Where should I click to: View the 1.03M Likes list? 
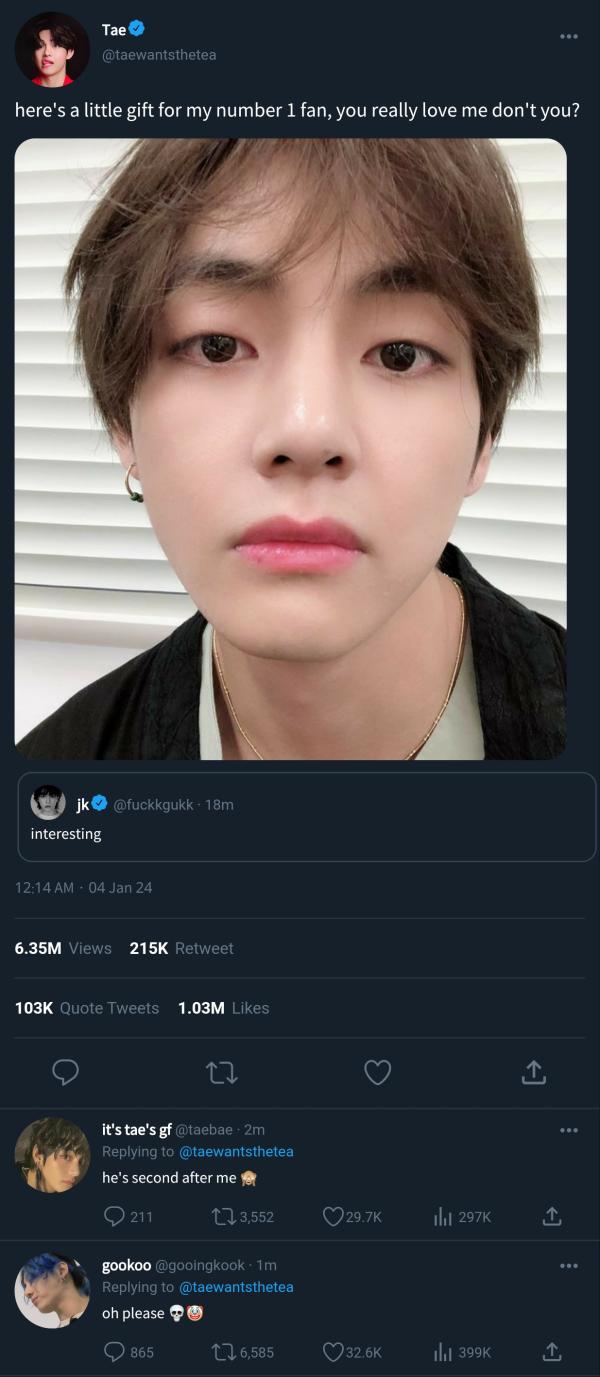(223, 1008)
